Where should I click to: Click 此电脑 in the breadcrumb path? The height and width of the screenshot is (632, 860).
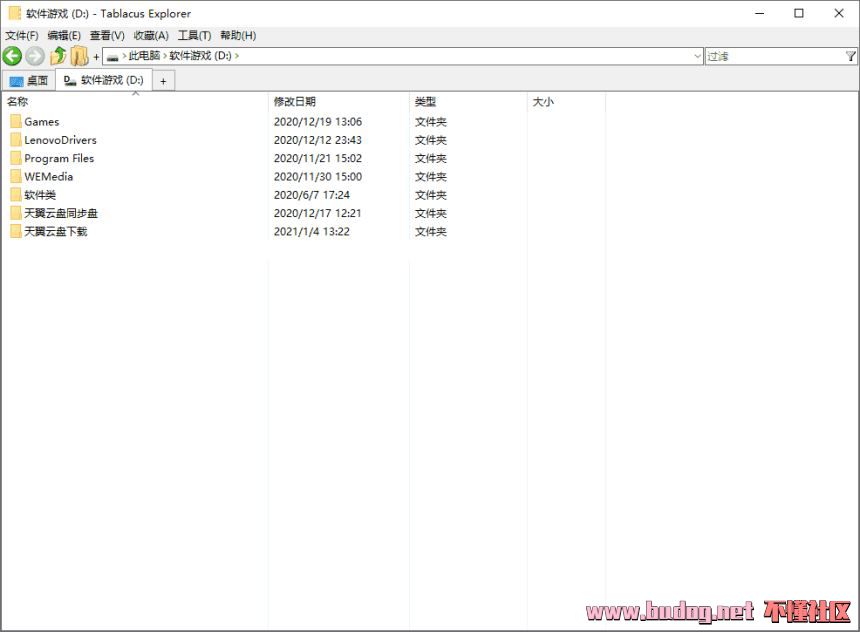click(x=144, y=56)
